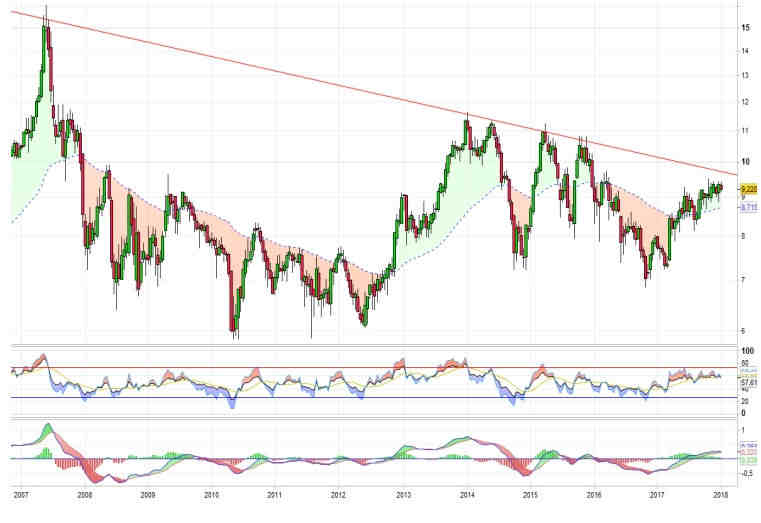
Task: Click the -0.5 label on the MACD axis
Action: coord(747,473)
